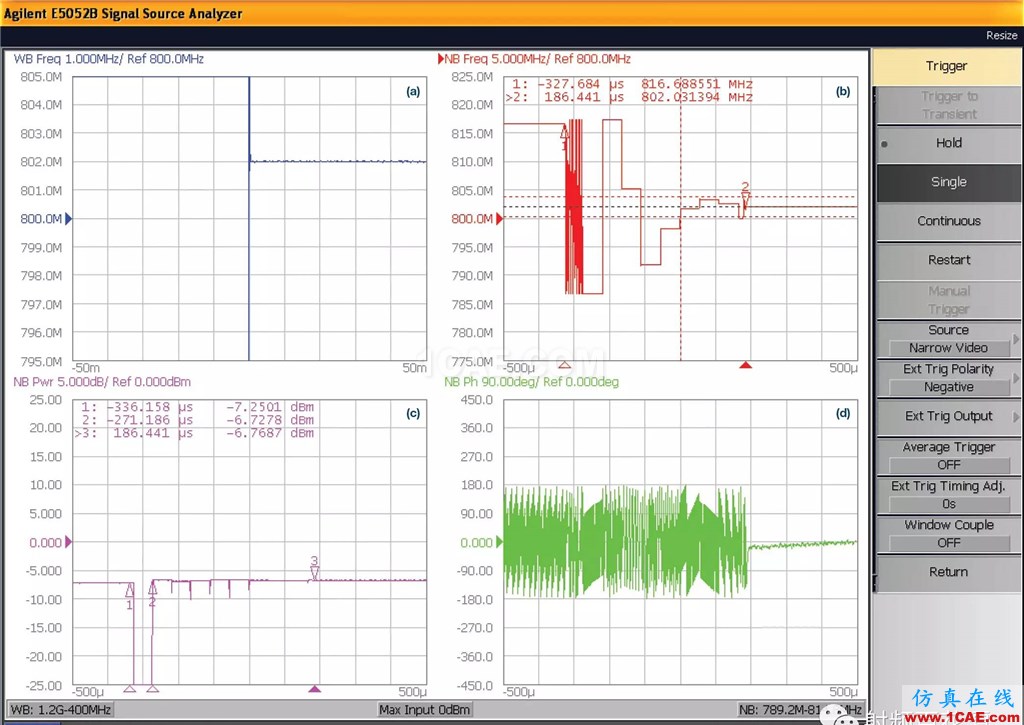This screenshot has width=1024, height=725.
Task: Click the Restart softkey
Action: [x=948, y=260]
